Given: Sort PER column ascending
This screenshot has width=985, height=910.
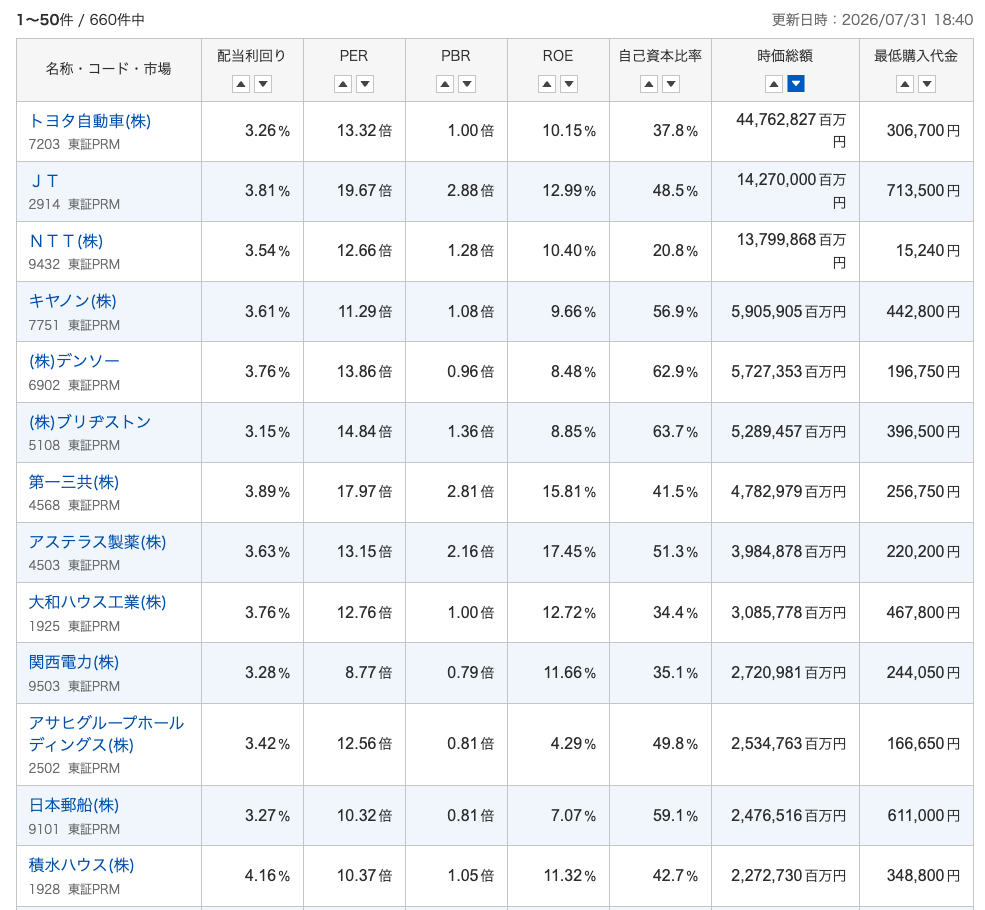Looking at the screenshot, I should (x=342, y=84).
